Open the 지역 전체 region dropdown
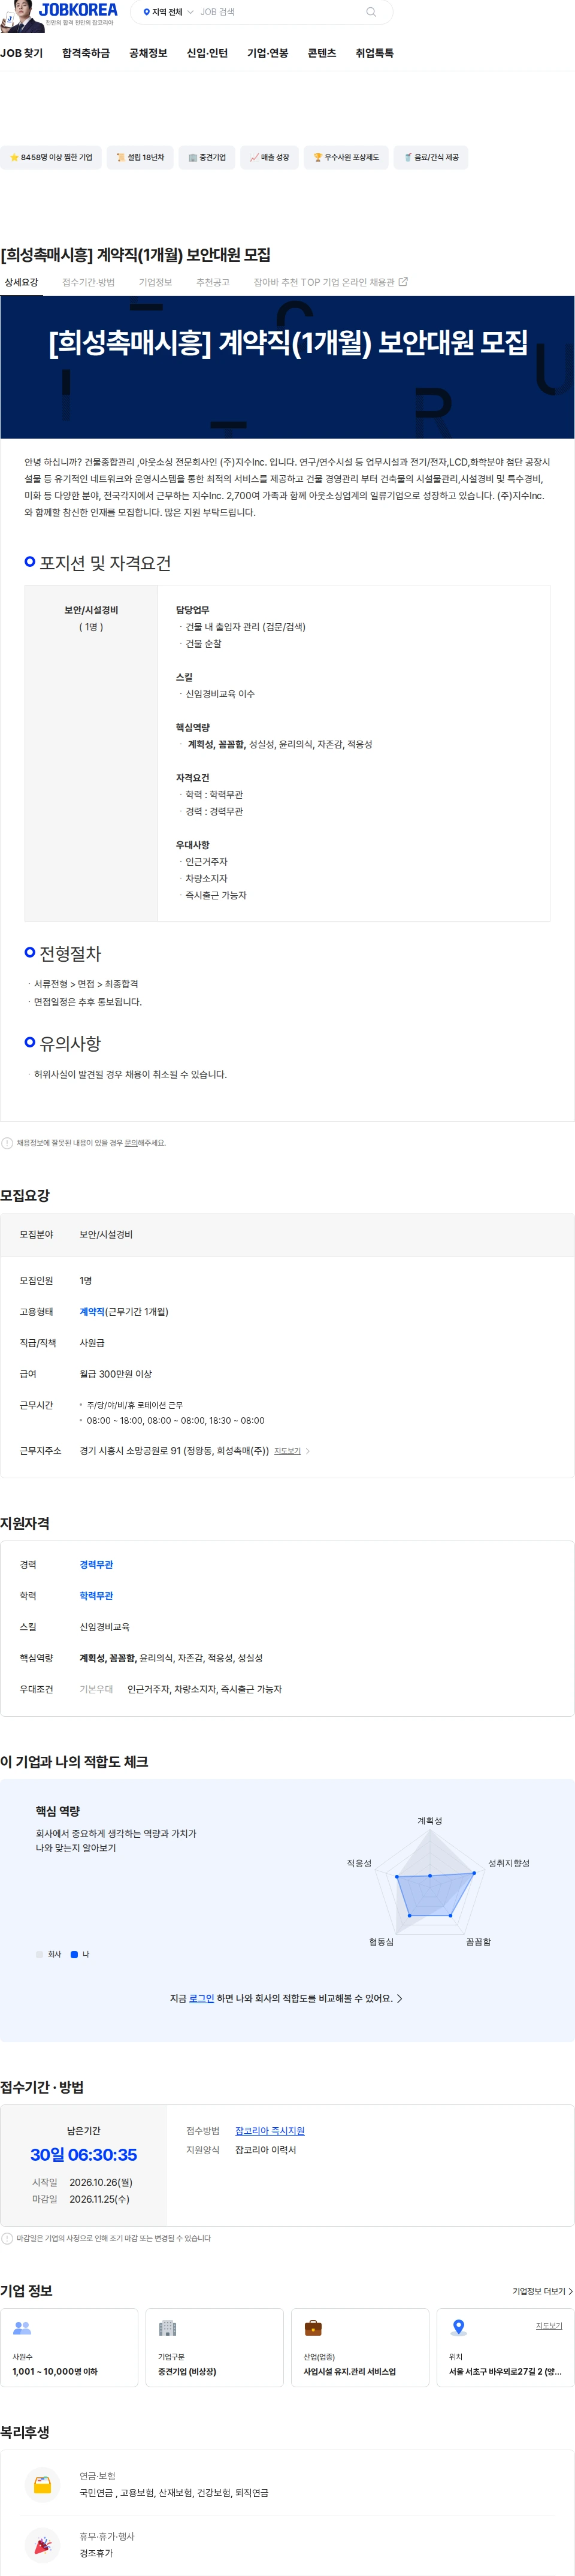This screenshot has height=2576, width=575. pyautogui.click(x=168, y=12)
